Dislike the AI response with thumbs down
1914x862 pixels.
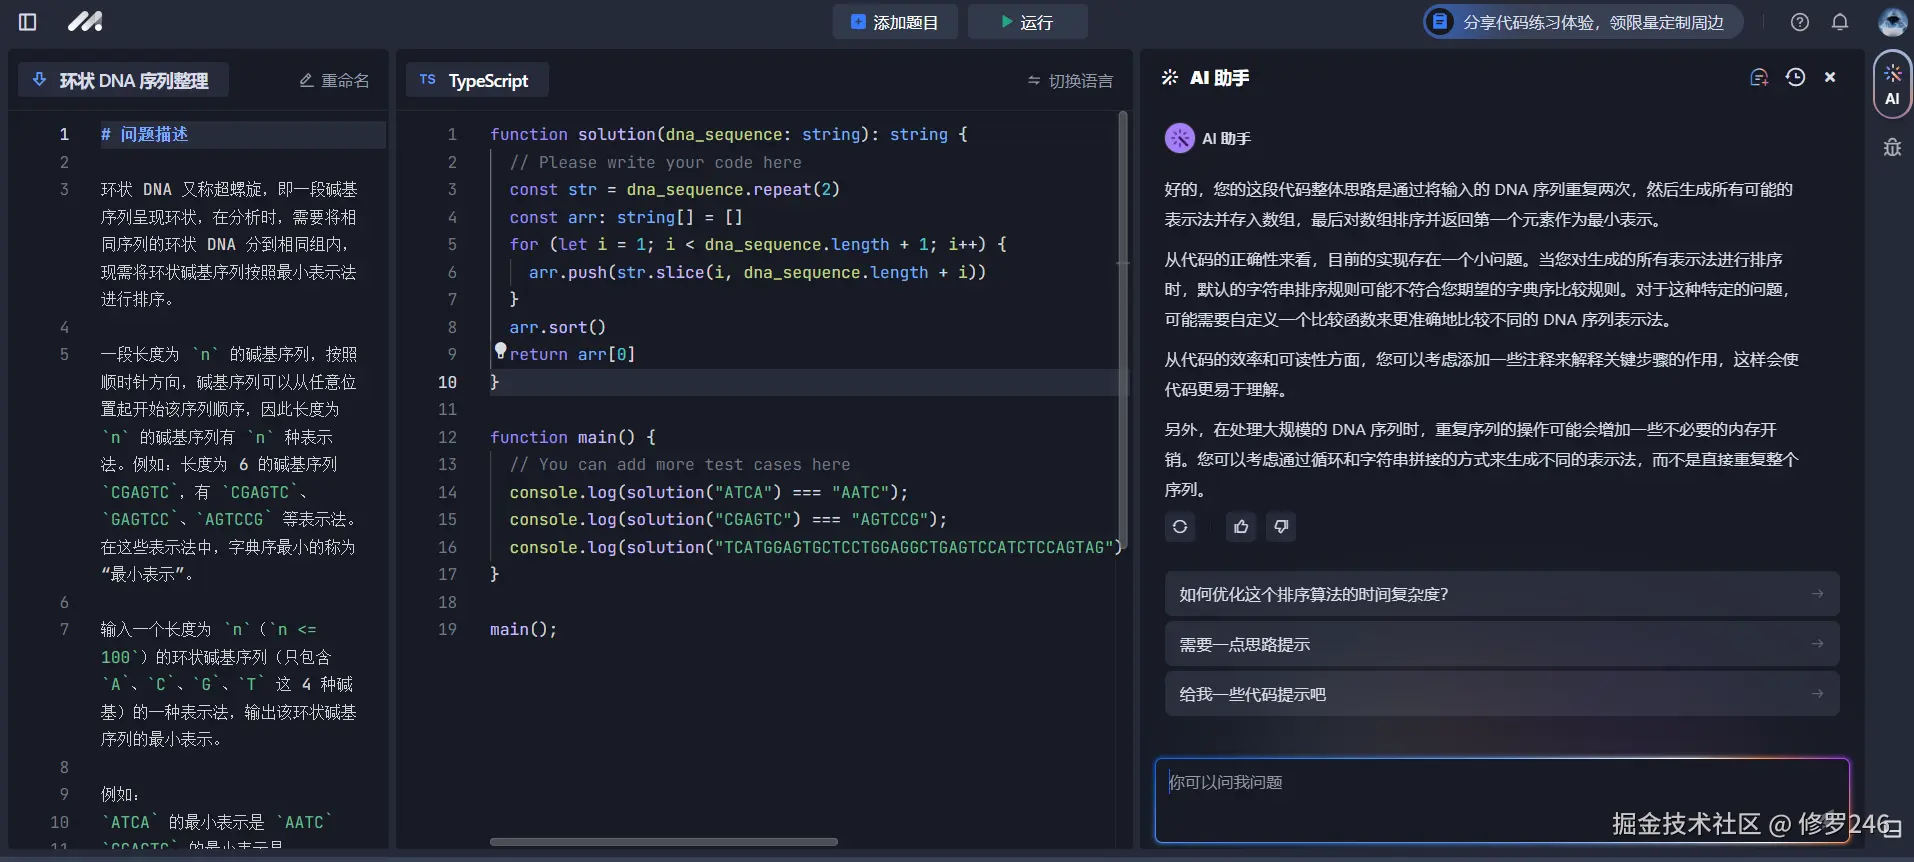tap(1281, 527)
